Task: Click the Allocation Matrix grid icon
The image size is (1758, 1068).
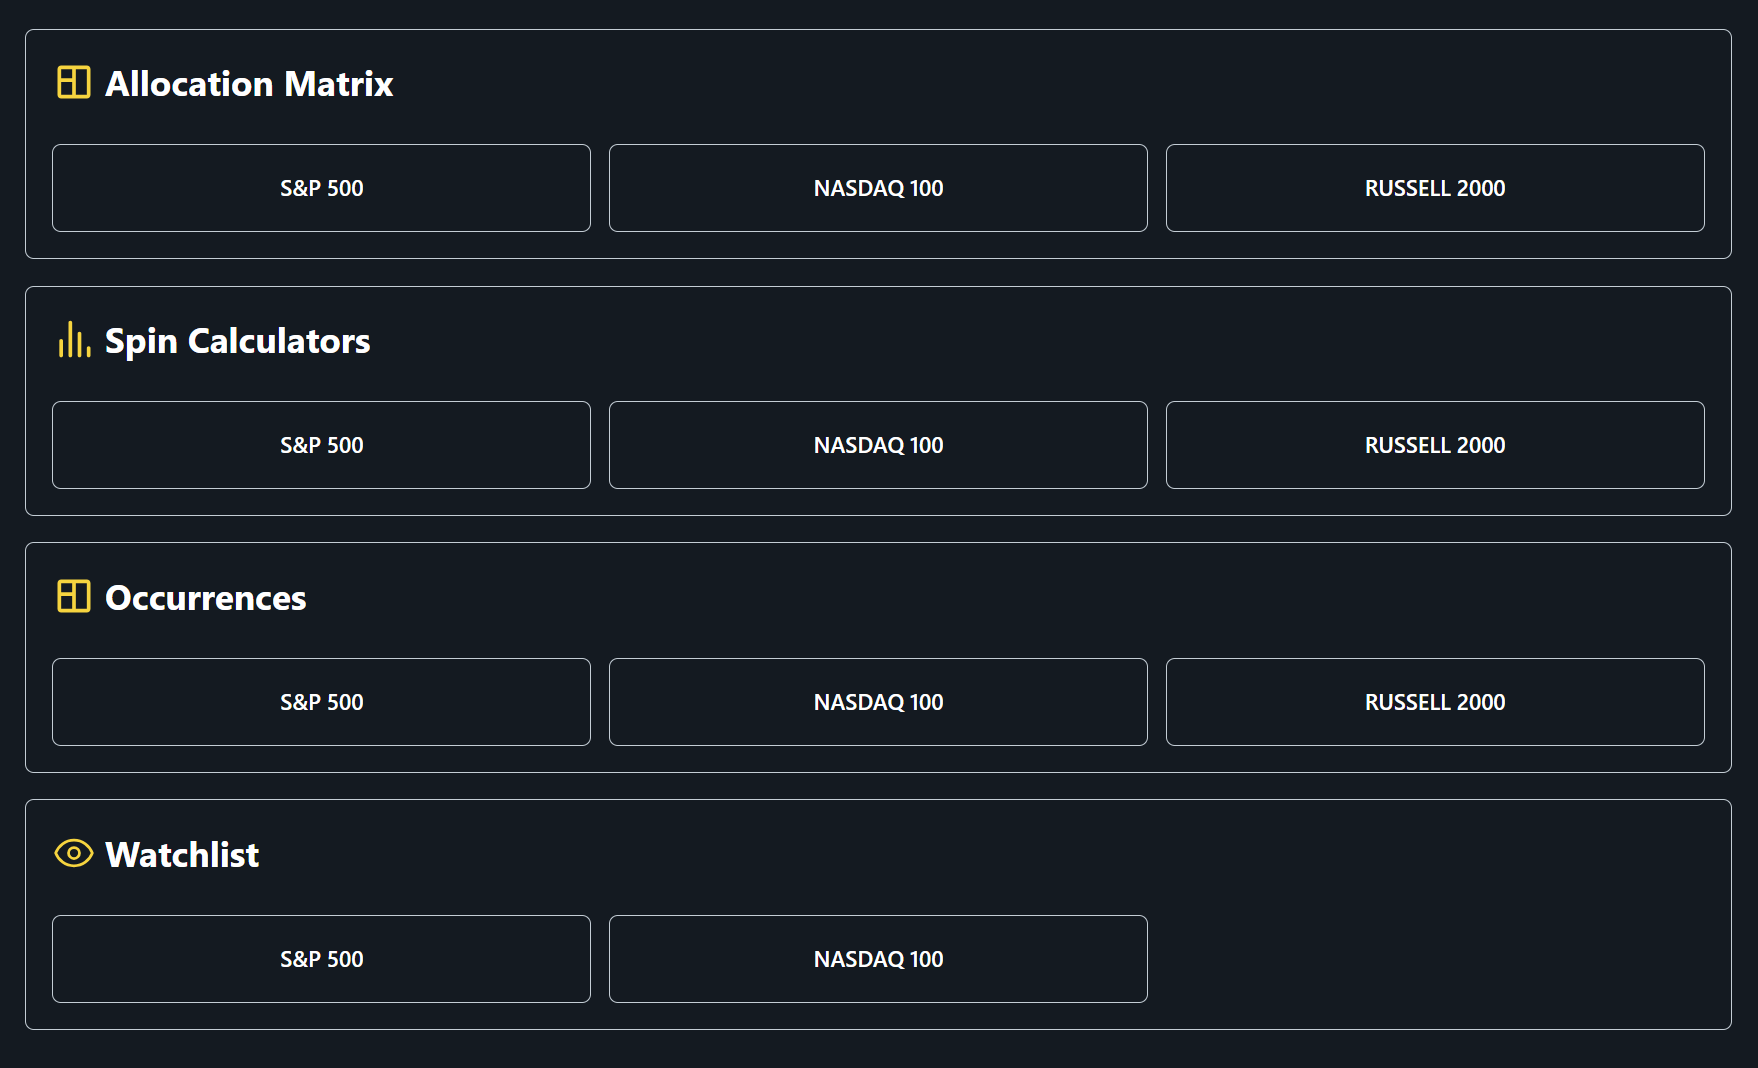Action: pyautogui.click(x=74, y=83)
